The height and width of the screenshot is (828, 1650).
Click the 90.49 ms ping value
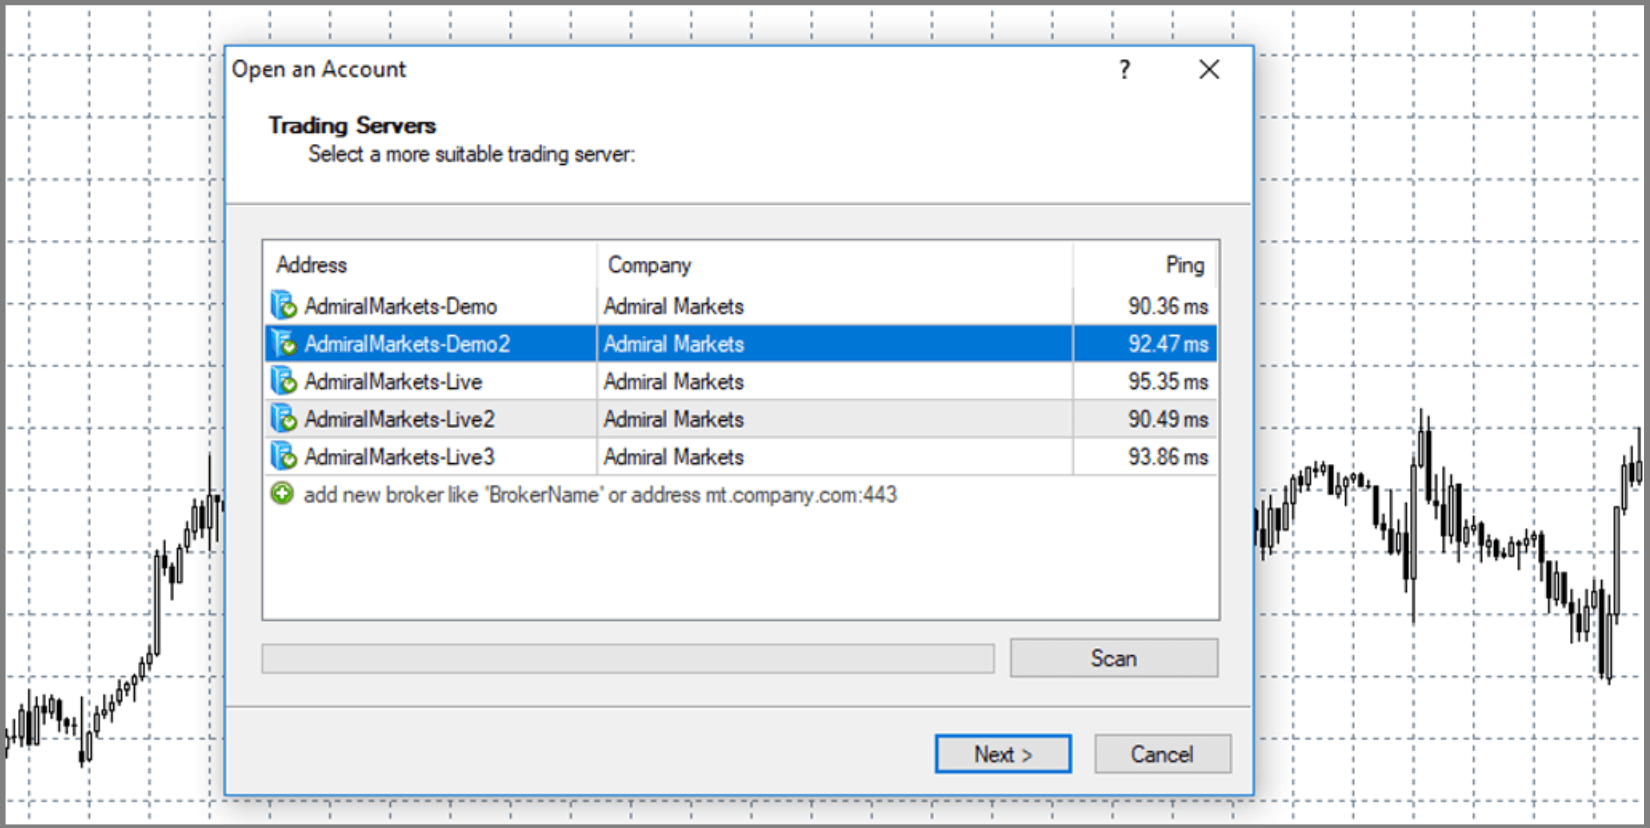tap(1168, 420)
